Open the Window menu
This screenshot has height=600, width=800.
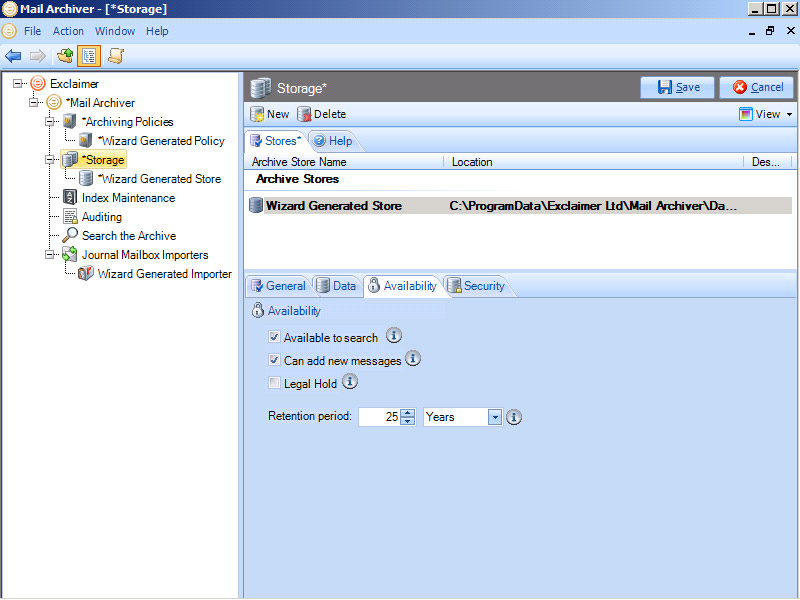pos(115,31)
